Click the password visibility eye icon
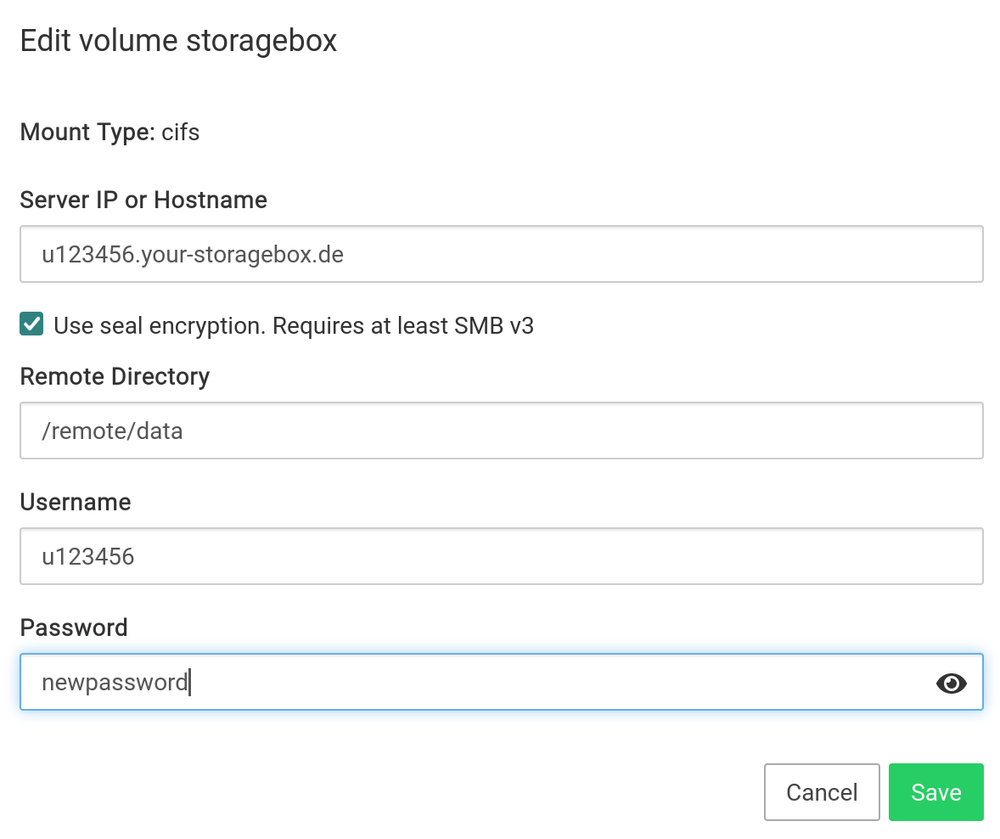Image resolution: width=1000 pixels, height=839 pixels. [x=951, y=682]
